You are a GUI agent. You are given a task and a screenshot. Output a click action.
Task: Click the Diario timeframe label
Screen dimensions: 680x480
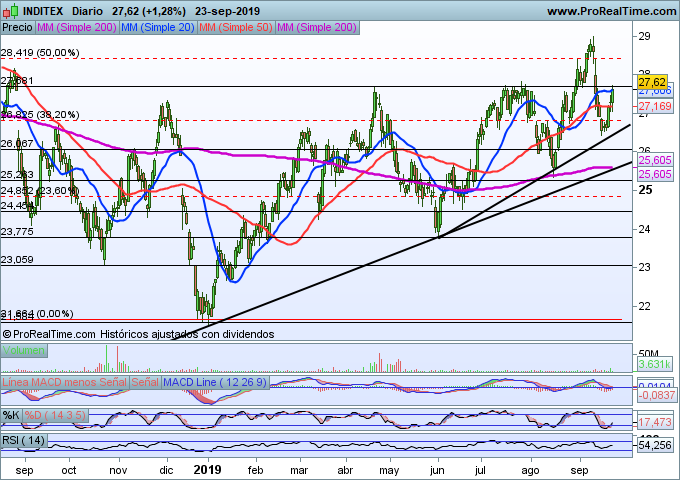click(88, 11)
